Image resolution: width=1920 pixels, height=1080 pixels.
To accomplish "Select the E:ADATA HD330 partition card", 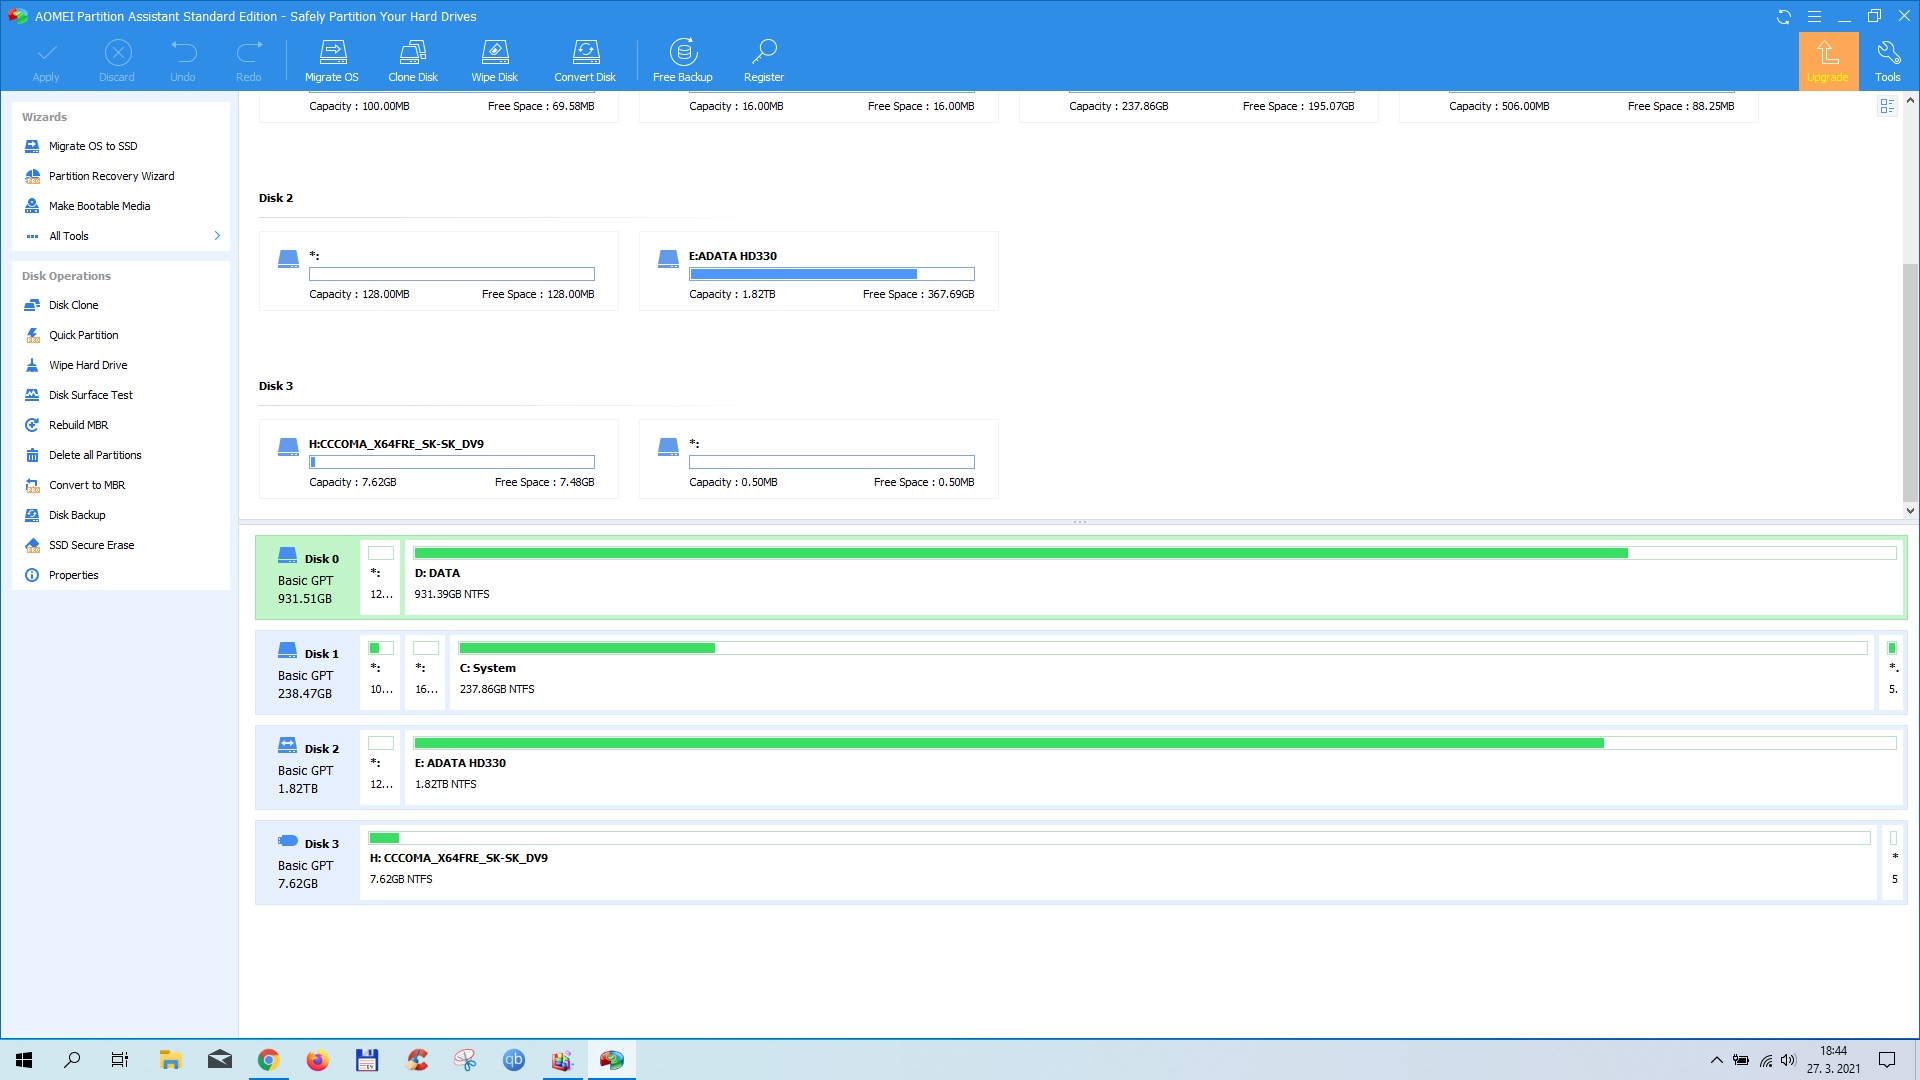I will 818,271.
